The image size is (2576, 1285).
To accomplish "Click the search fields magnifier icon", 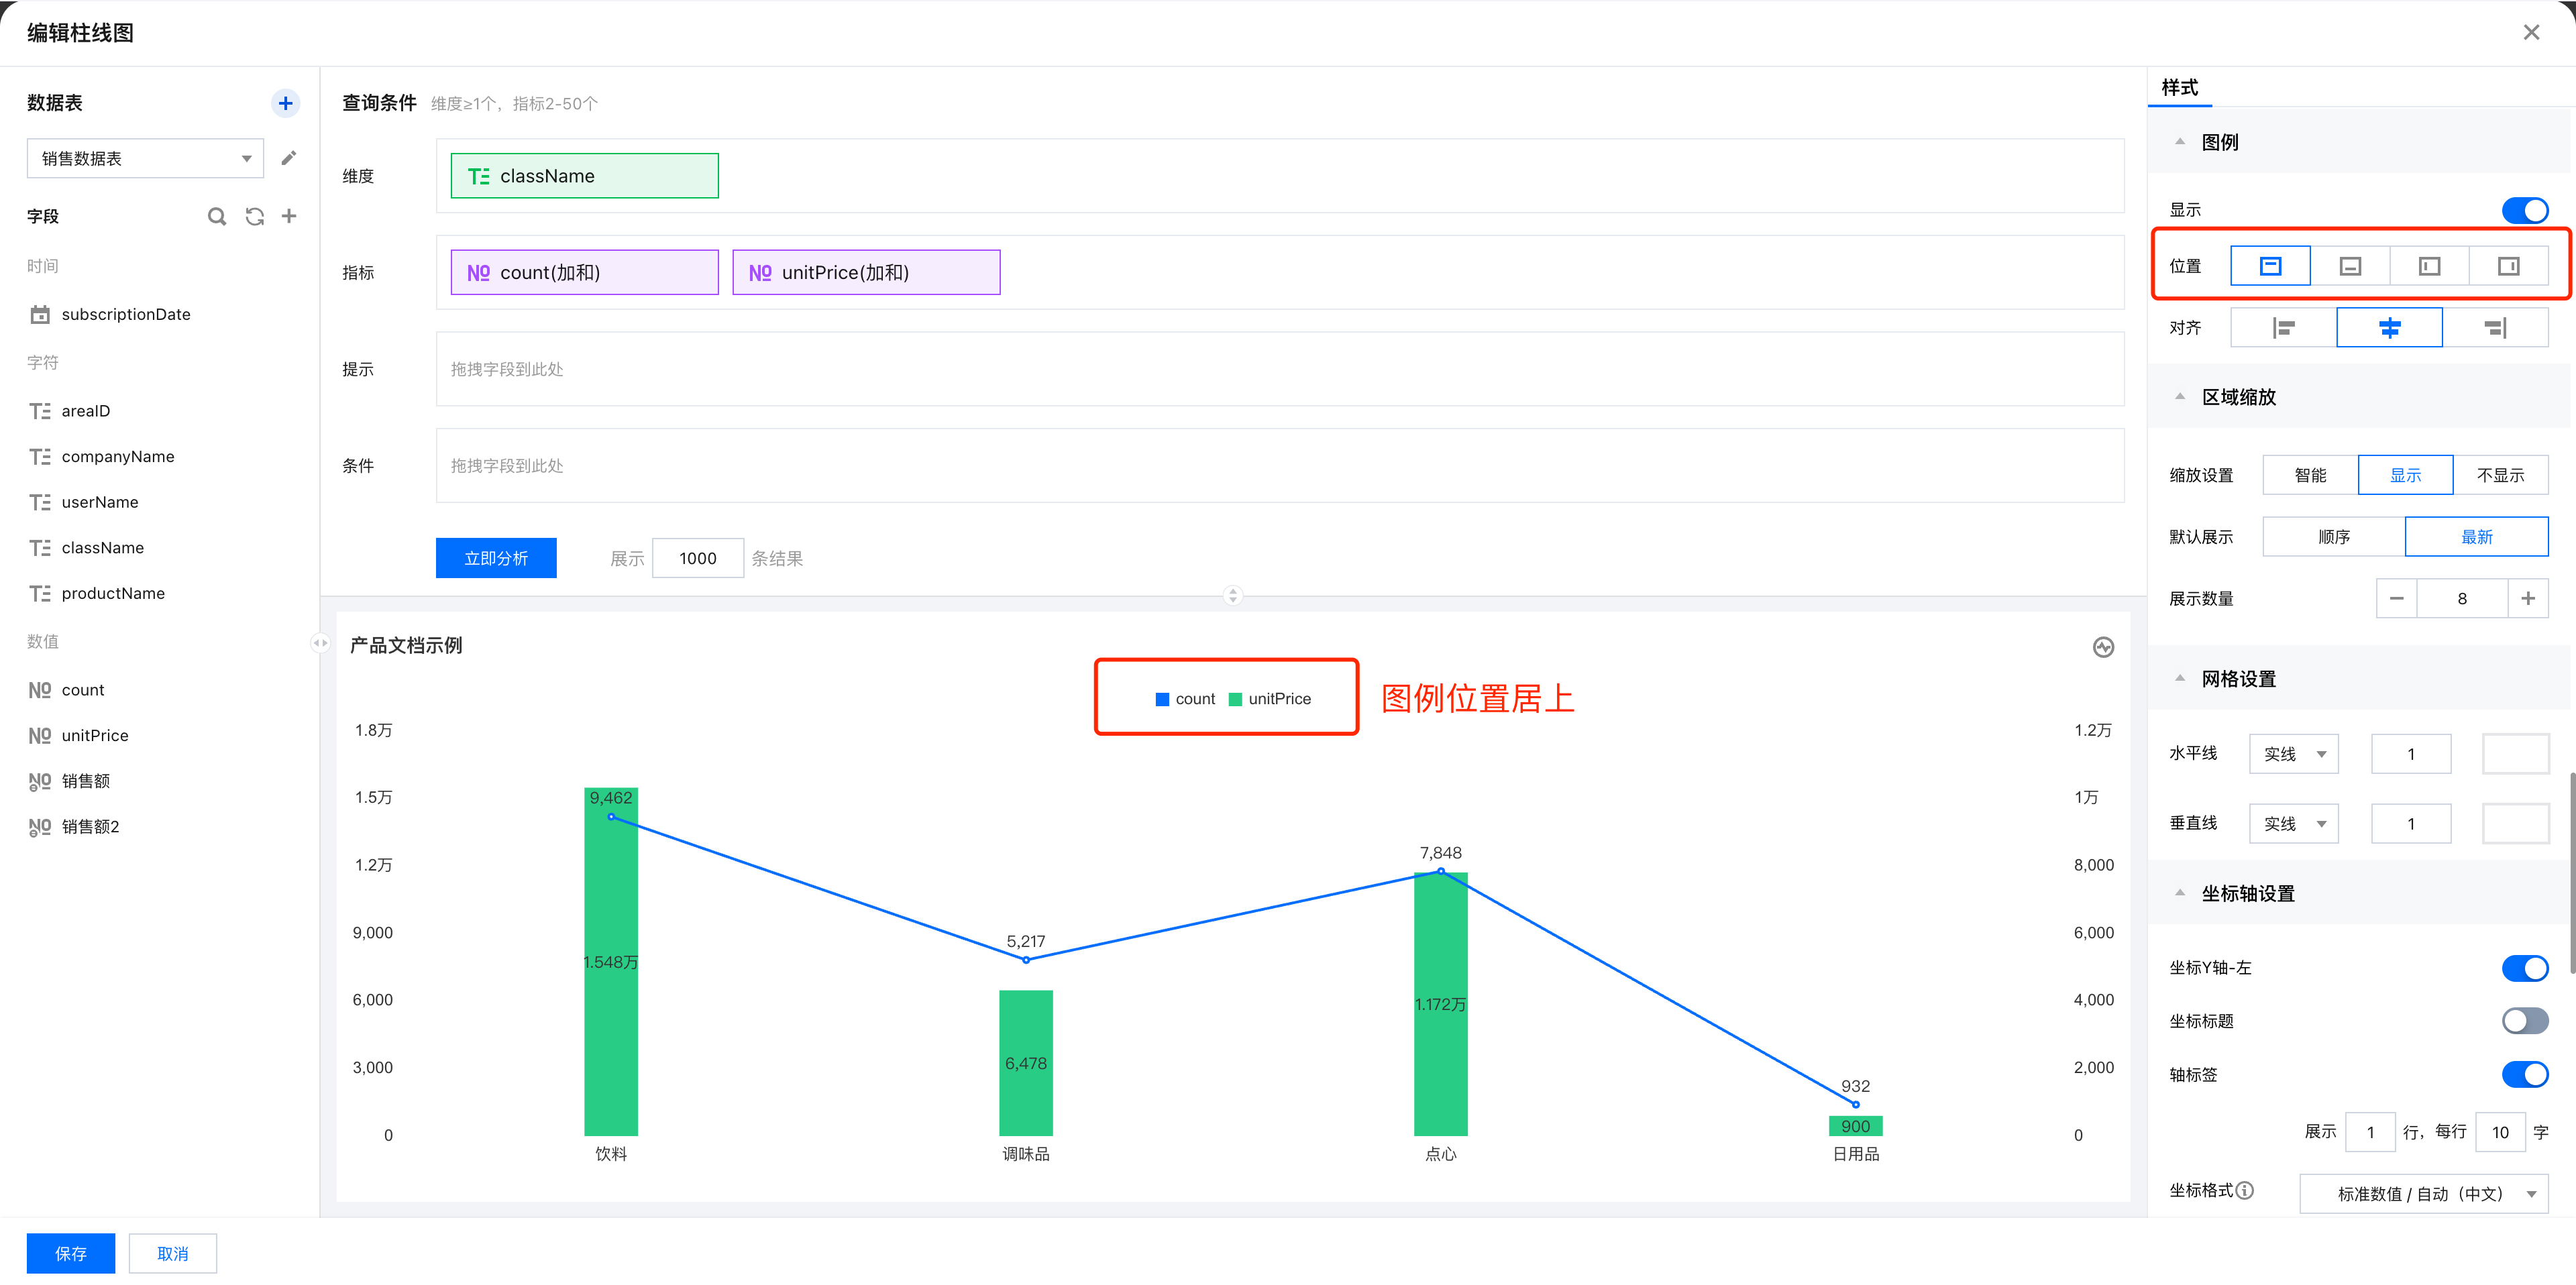I will (x=216, y=216).
